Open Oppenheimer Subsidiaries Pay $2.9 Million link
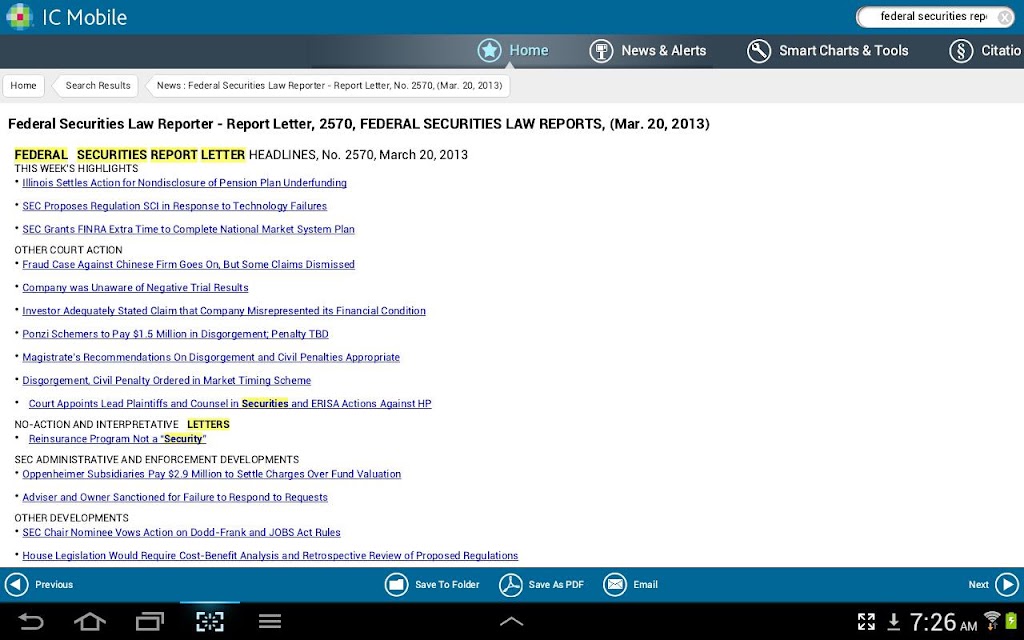Screen dimensions: 1024x640 212,474
